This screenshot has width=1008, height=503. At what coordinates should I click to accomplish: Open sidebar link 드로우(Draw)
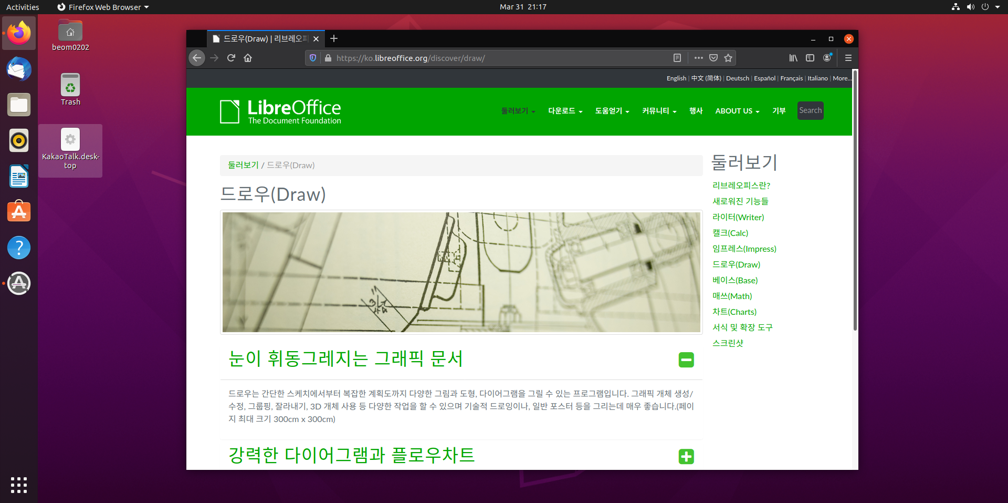tap(736, 264)
